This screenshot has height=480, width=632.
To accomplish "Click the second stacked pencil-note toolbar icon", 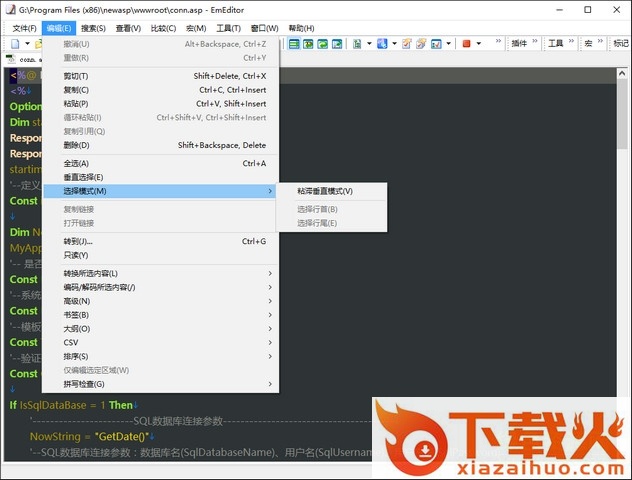I will (421, 44).
